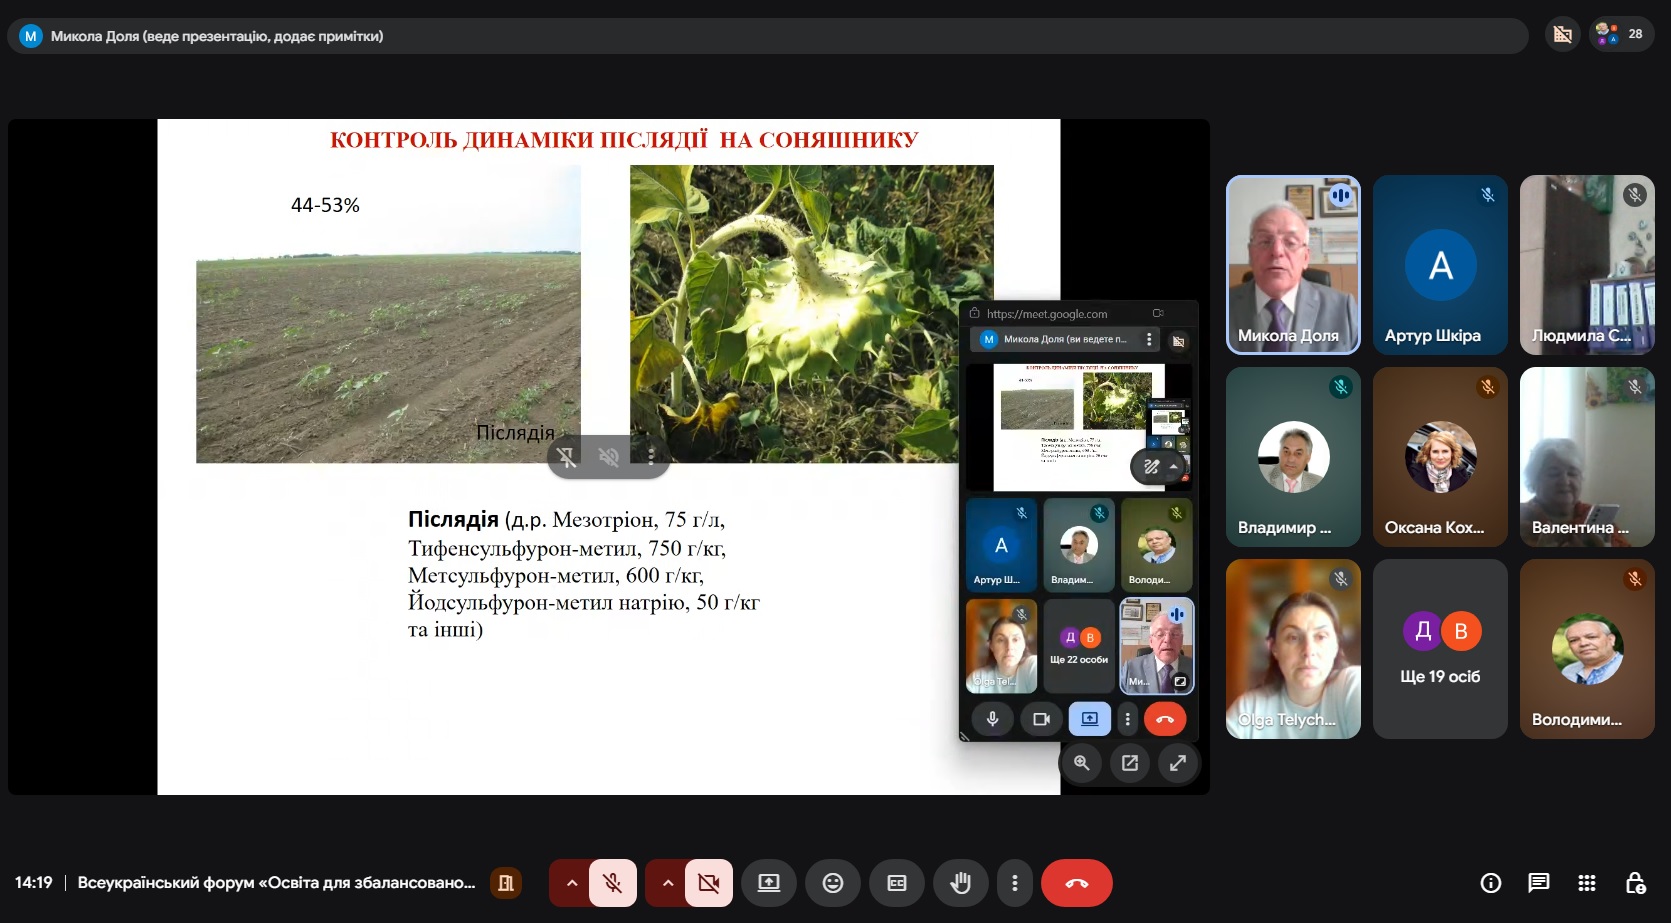Open presentation in a new window
The height and width of the screenshot is (923, 1671).
[1130, 763]
